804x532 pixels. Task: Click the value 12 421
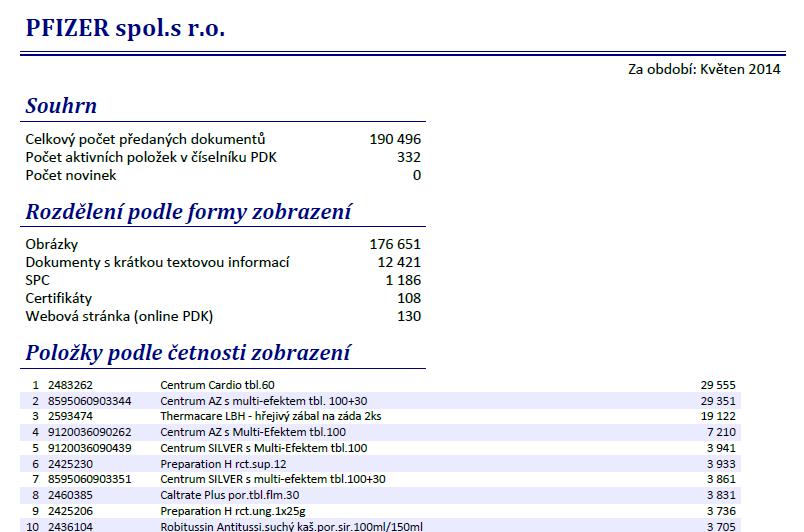tap(399, 262)
